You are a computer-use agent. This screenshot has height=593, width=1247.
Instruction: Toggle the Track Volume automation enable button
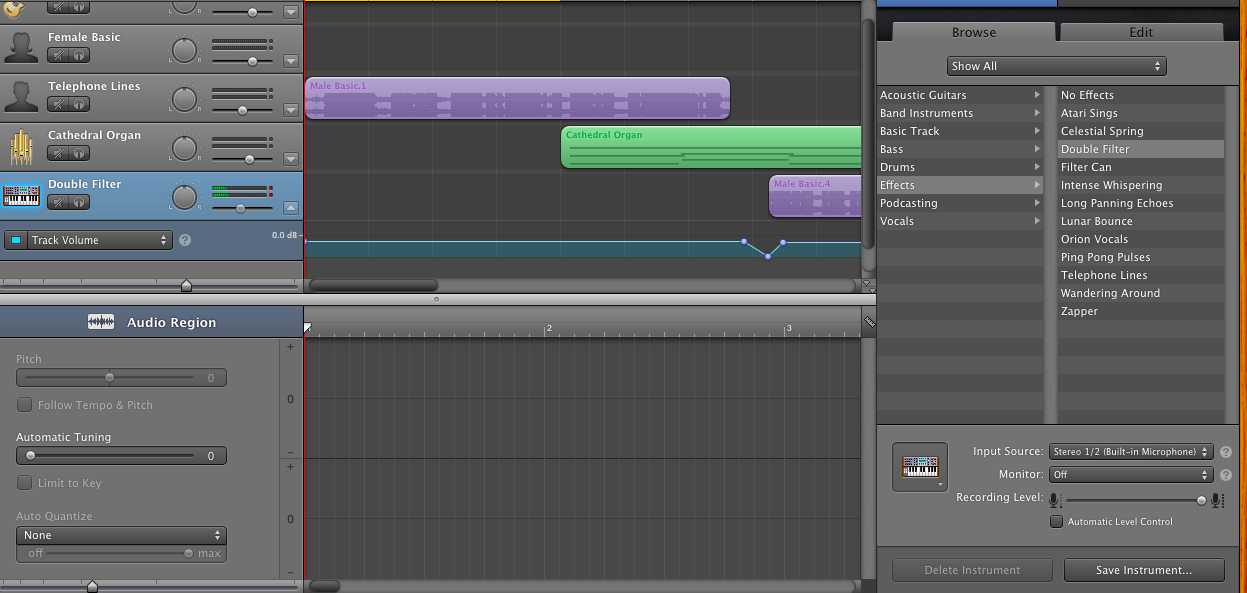(x=16, y=240)
